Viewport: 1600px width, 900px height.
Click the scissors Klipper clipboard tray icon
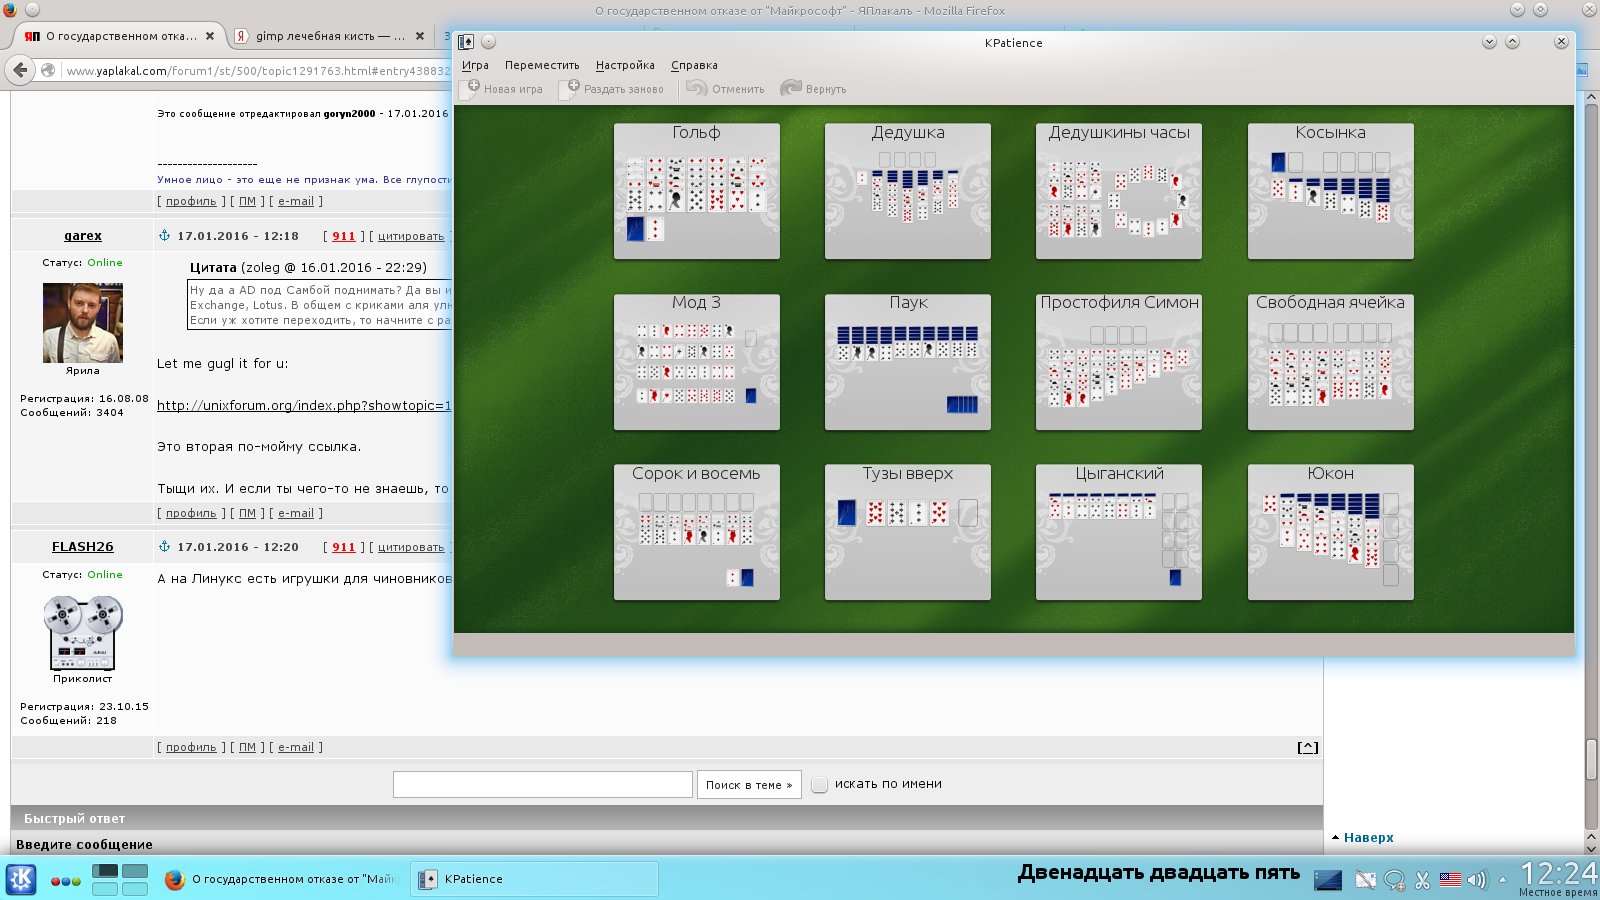click(x=1422, y=880)
